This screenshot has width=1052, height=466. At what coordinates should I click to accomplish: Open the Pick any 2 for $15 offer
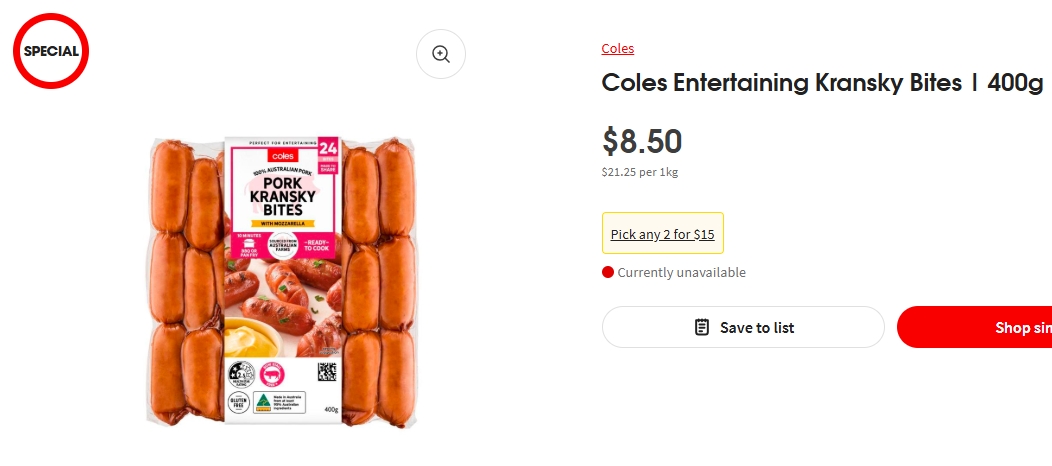[x=662, y=234]
